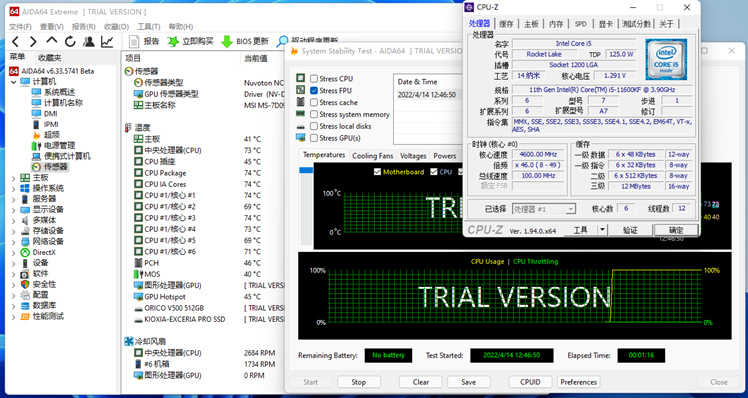Open the 帮助(H) menu in AIDA64

[x=181, y=27]
